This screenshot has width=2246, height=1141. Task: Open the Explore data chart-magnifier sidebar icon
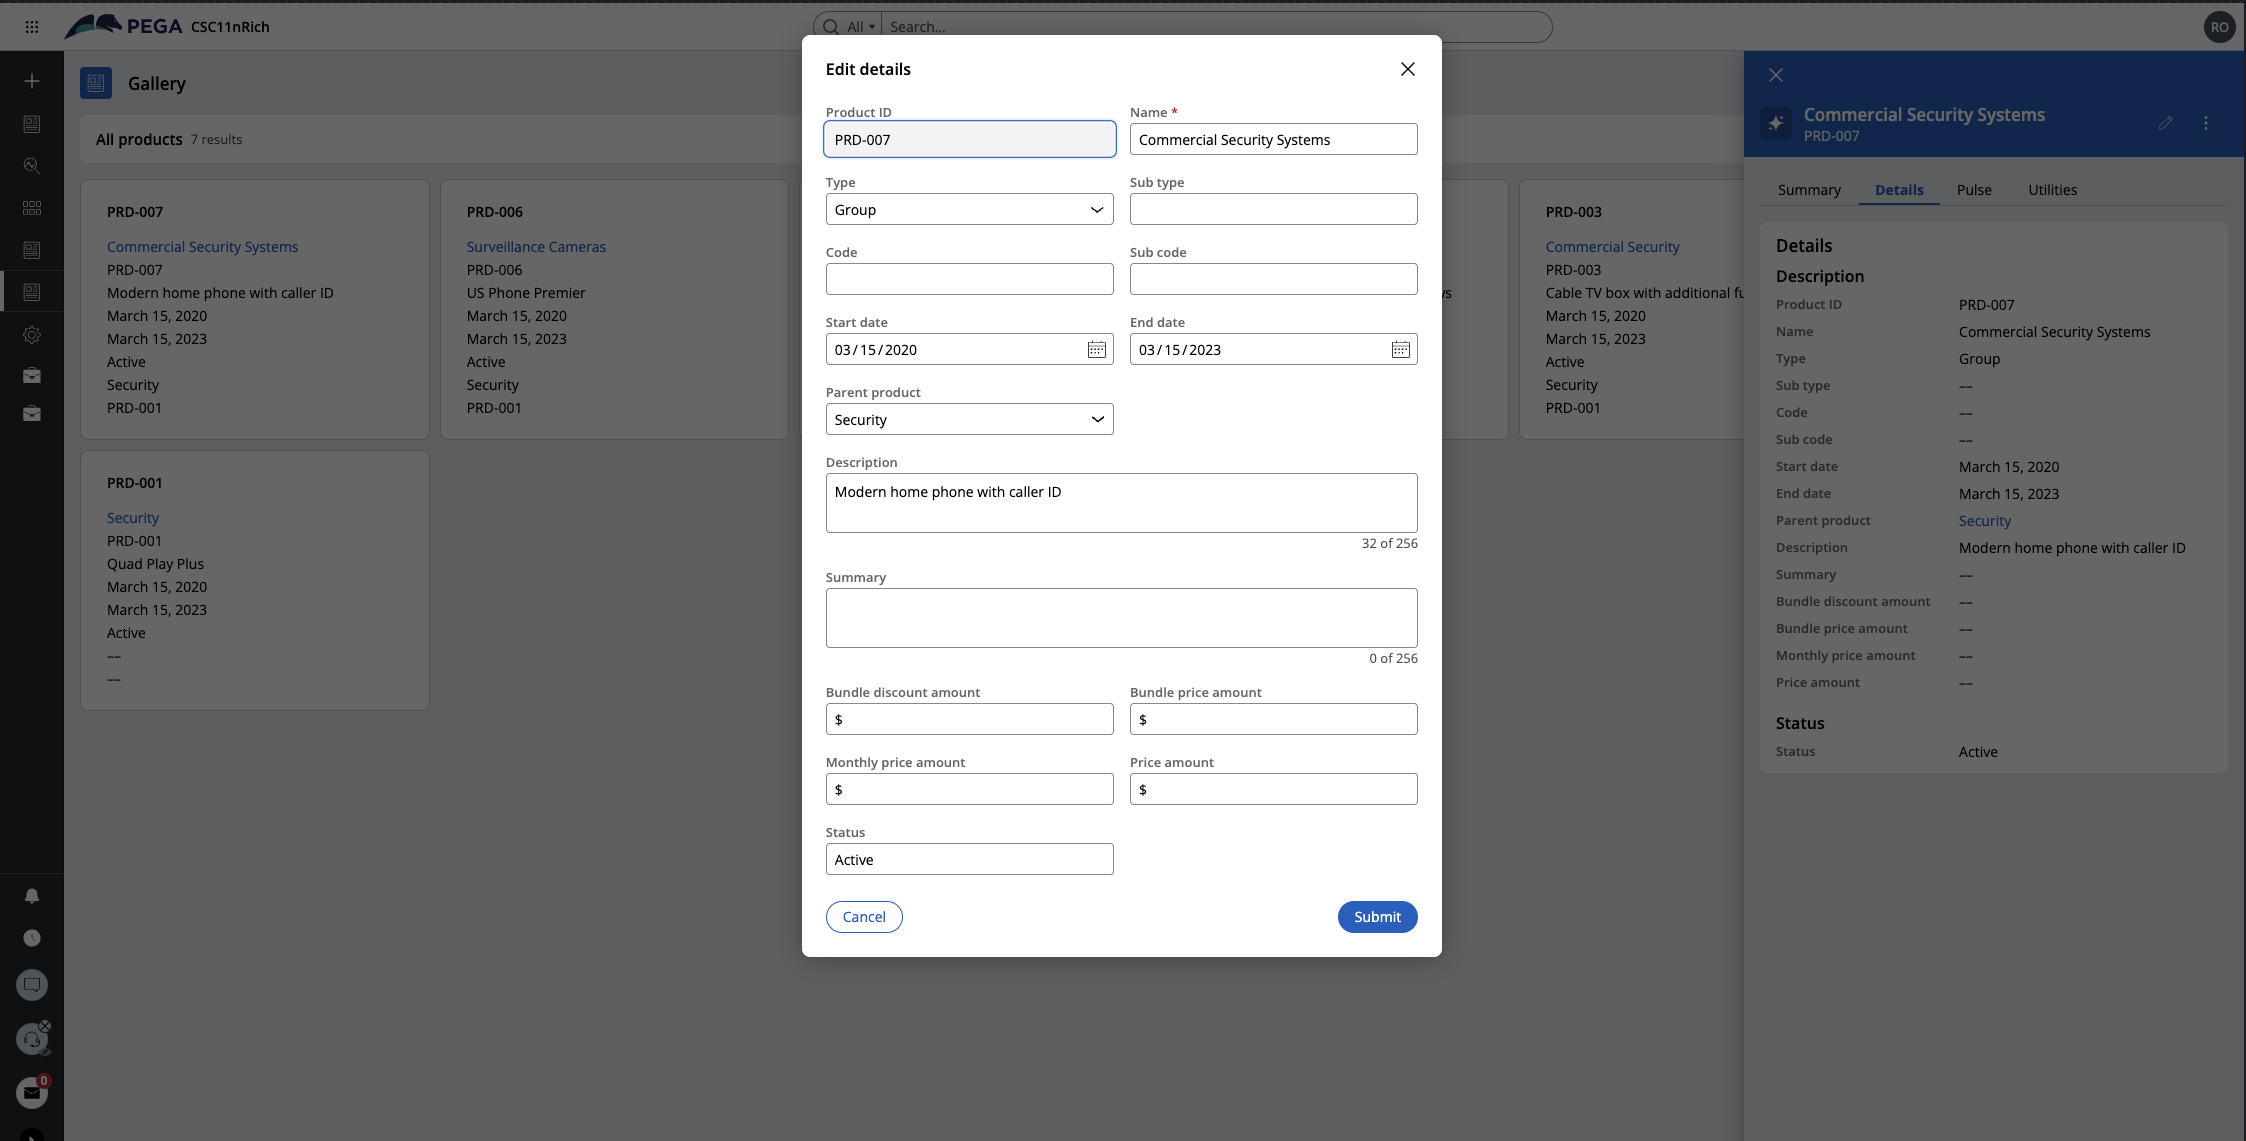pyautogui.click(x=32, y=166)
